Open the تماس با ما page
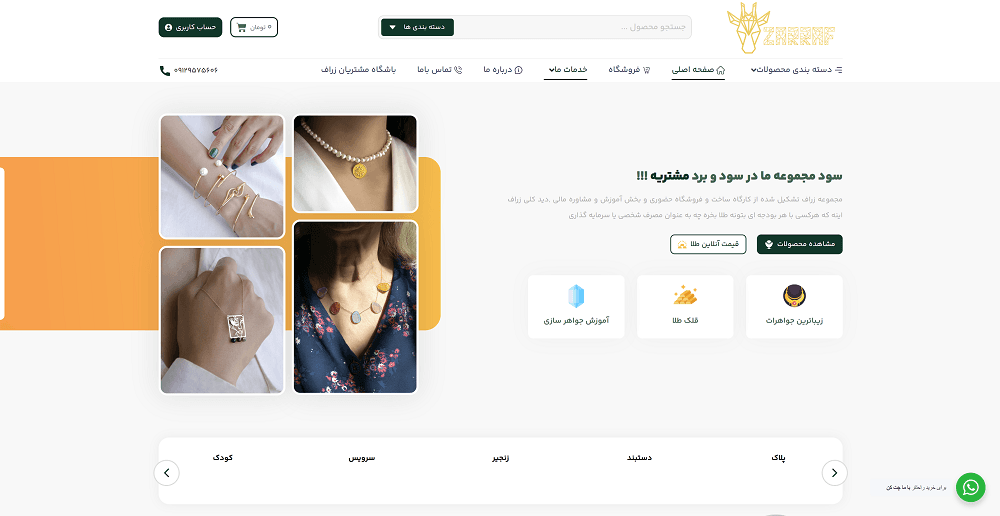 pos(439,70)
